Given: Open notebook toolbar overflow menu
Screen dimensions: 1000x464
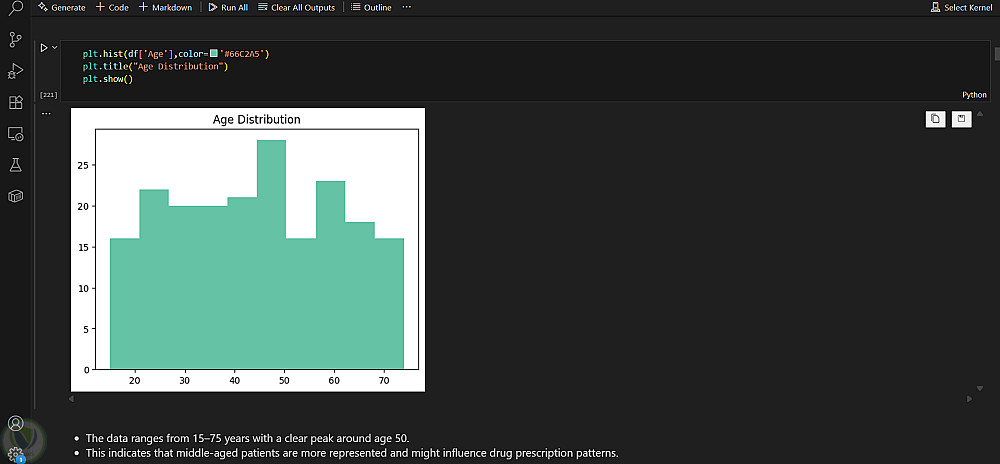Looking at the screenshot, I should click(x=406, y=7).
